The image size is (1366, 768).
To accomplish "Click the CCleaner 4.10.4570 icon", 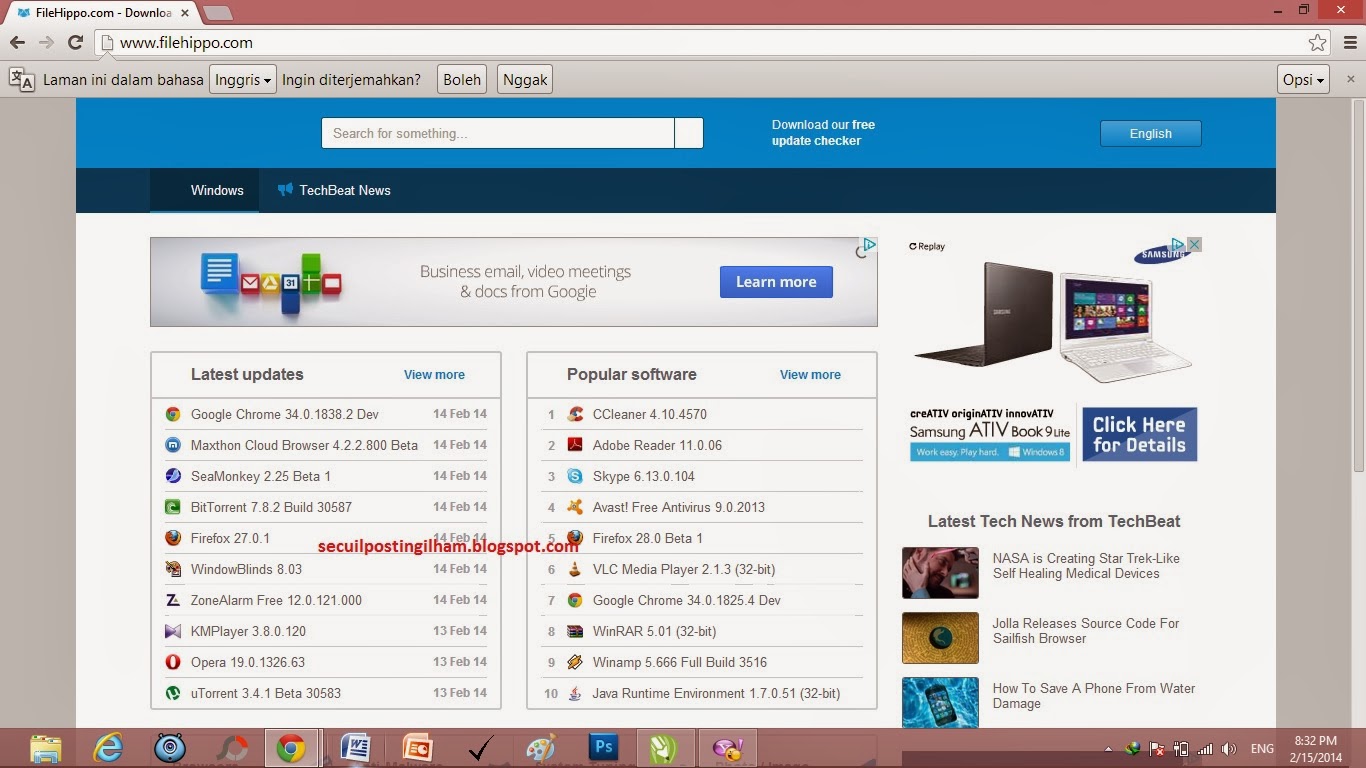I will point(575,414).
